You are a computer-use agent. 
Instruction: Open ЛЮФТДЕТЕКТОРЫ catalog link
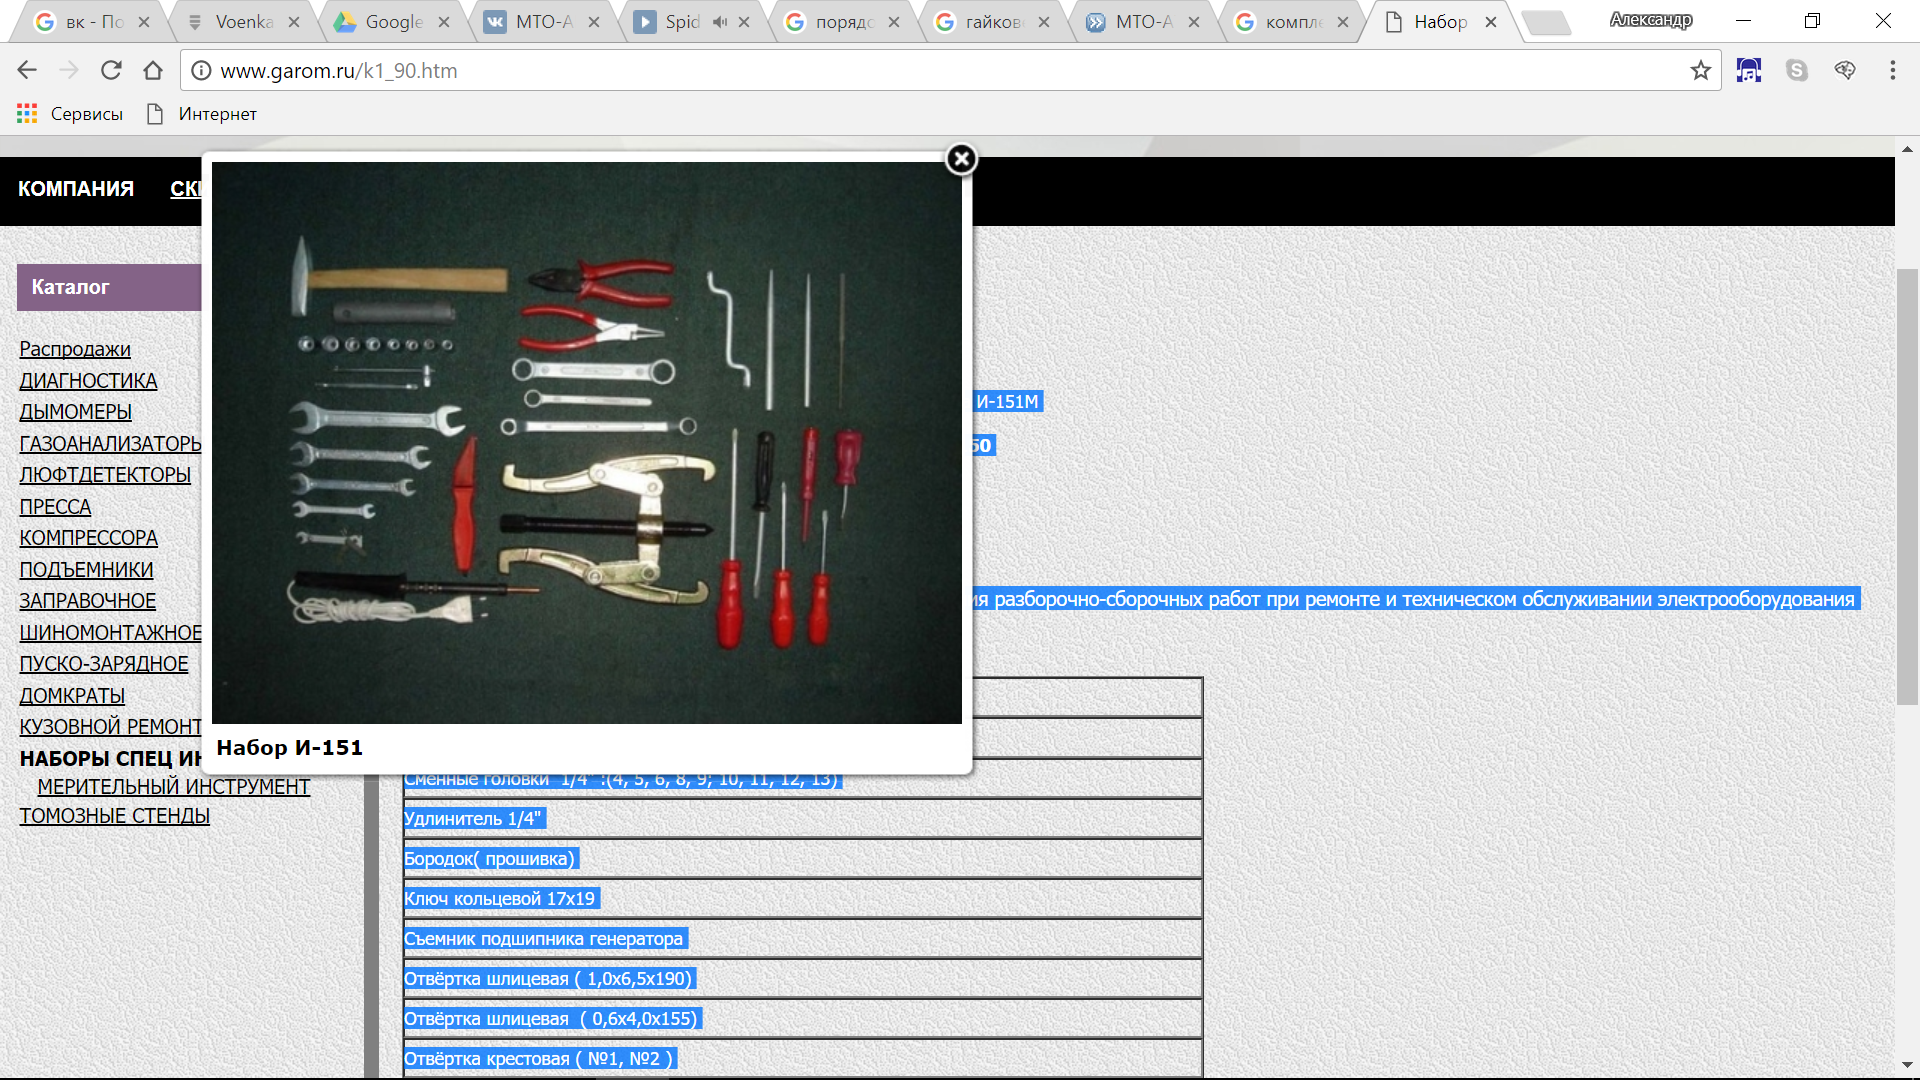tap(105, 475)
